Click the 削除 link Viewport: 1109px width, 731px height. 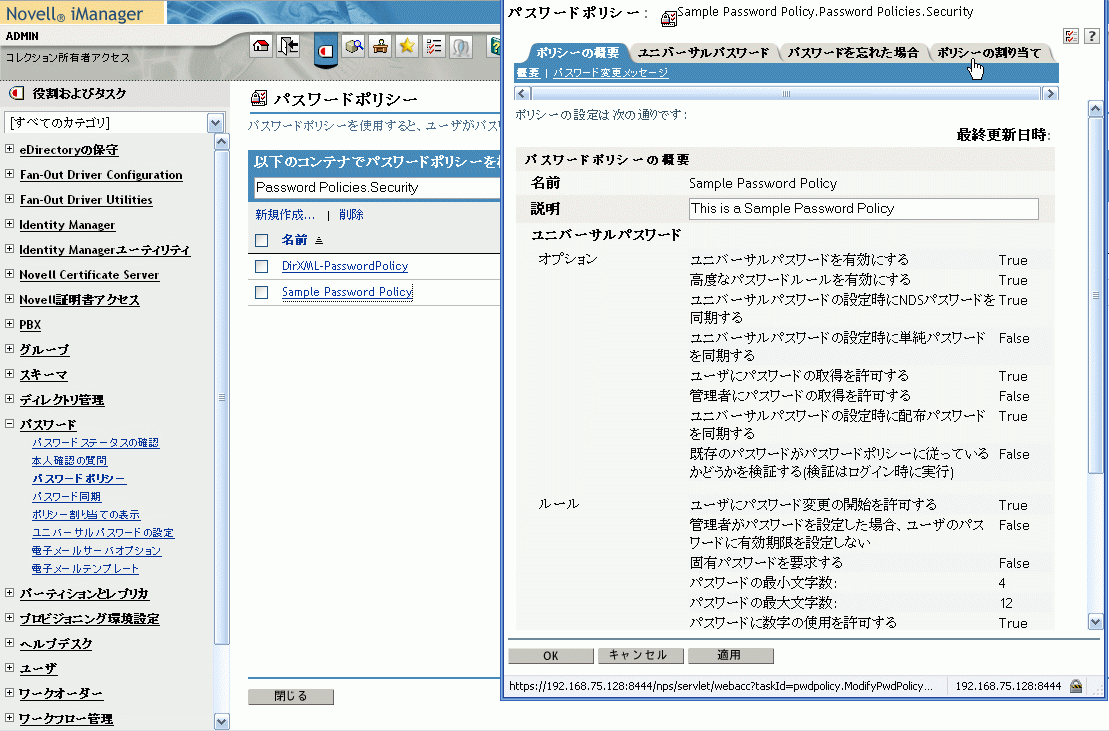351,214
